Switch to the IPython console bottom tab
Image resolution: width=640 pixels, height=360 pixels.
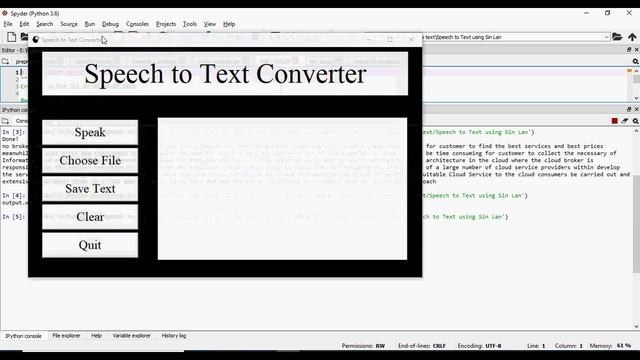coord(23,336)
